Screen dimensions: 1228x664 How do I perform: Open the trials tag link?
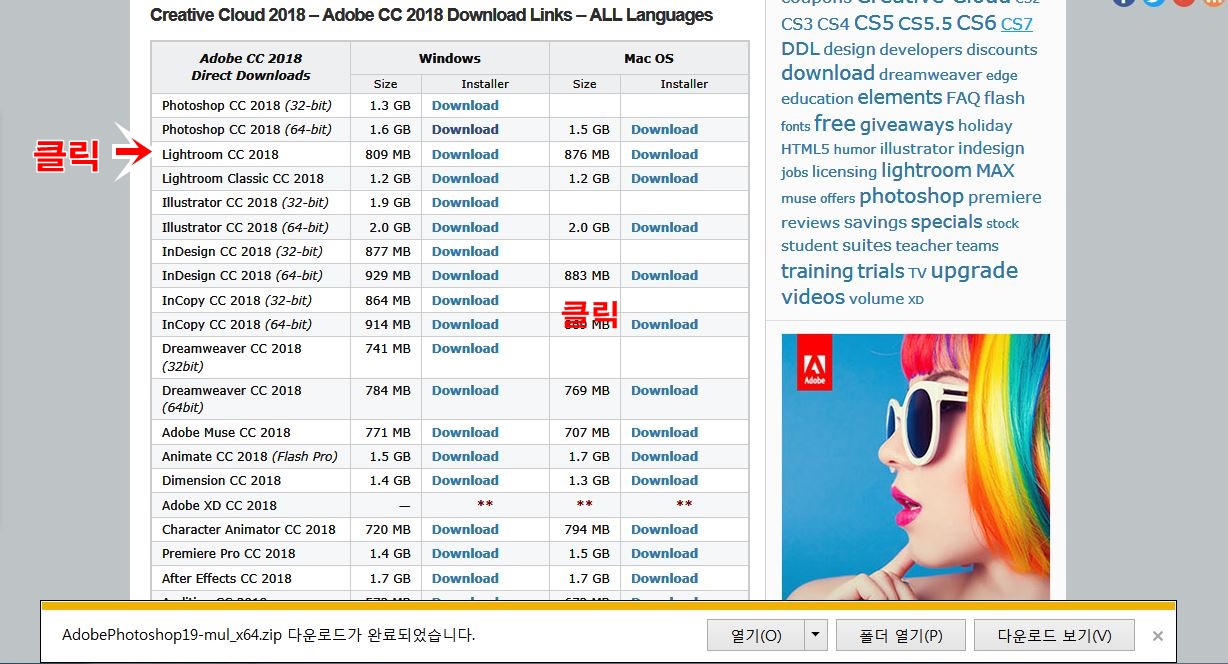point(880,271)
